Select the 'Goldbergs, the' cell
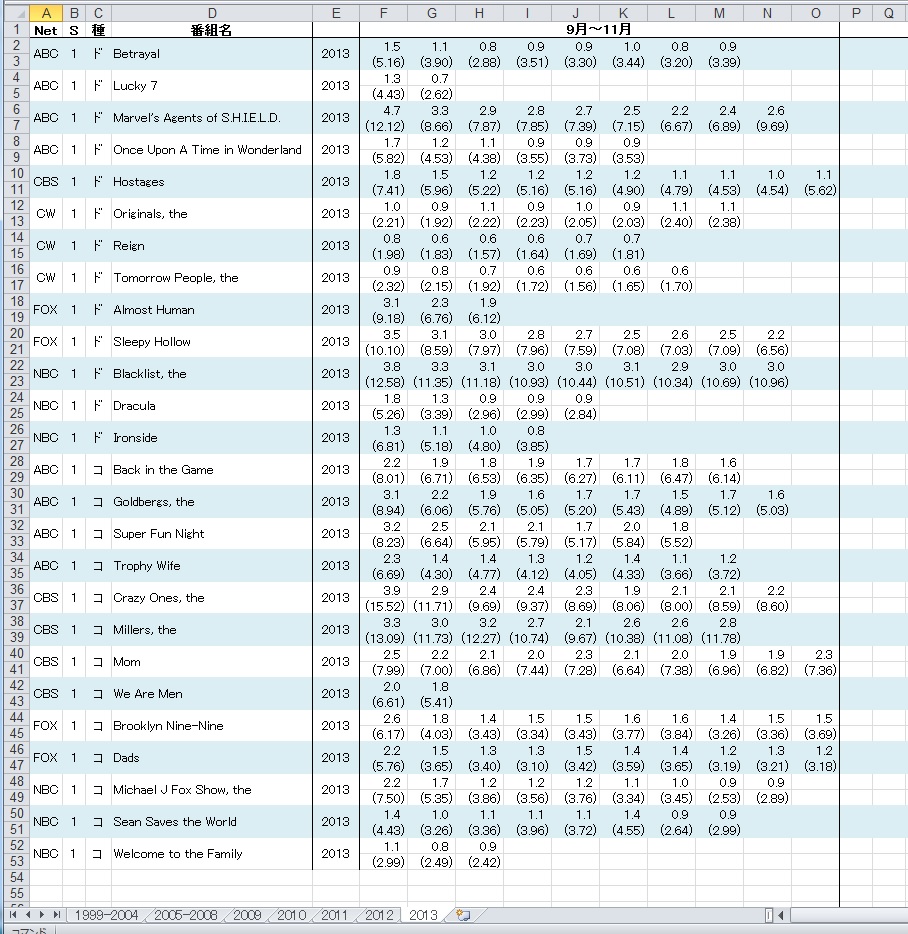 (x=212, y=502)
